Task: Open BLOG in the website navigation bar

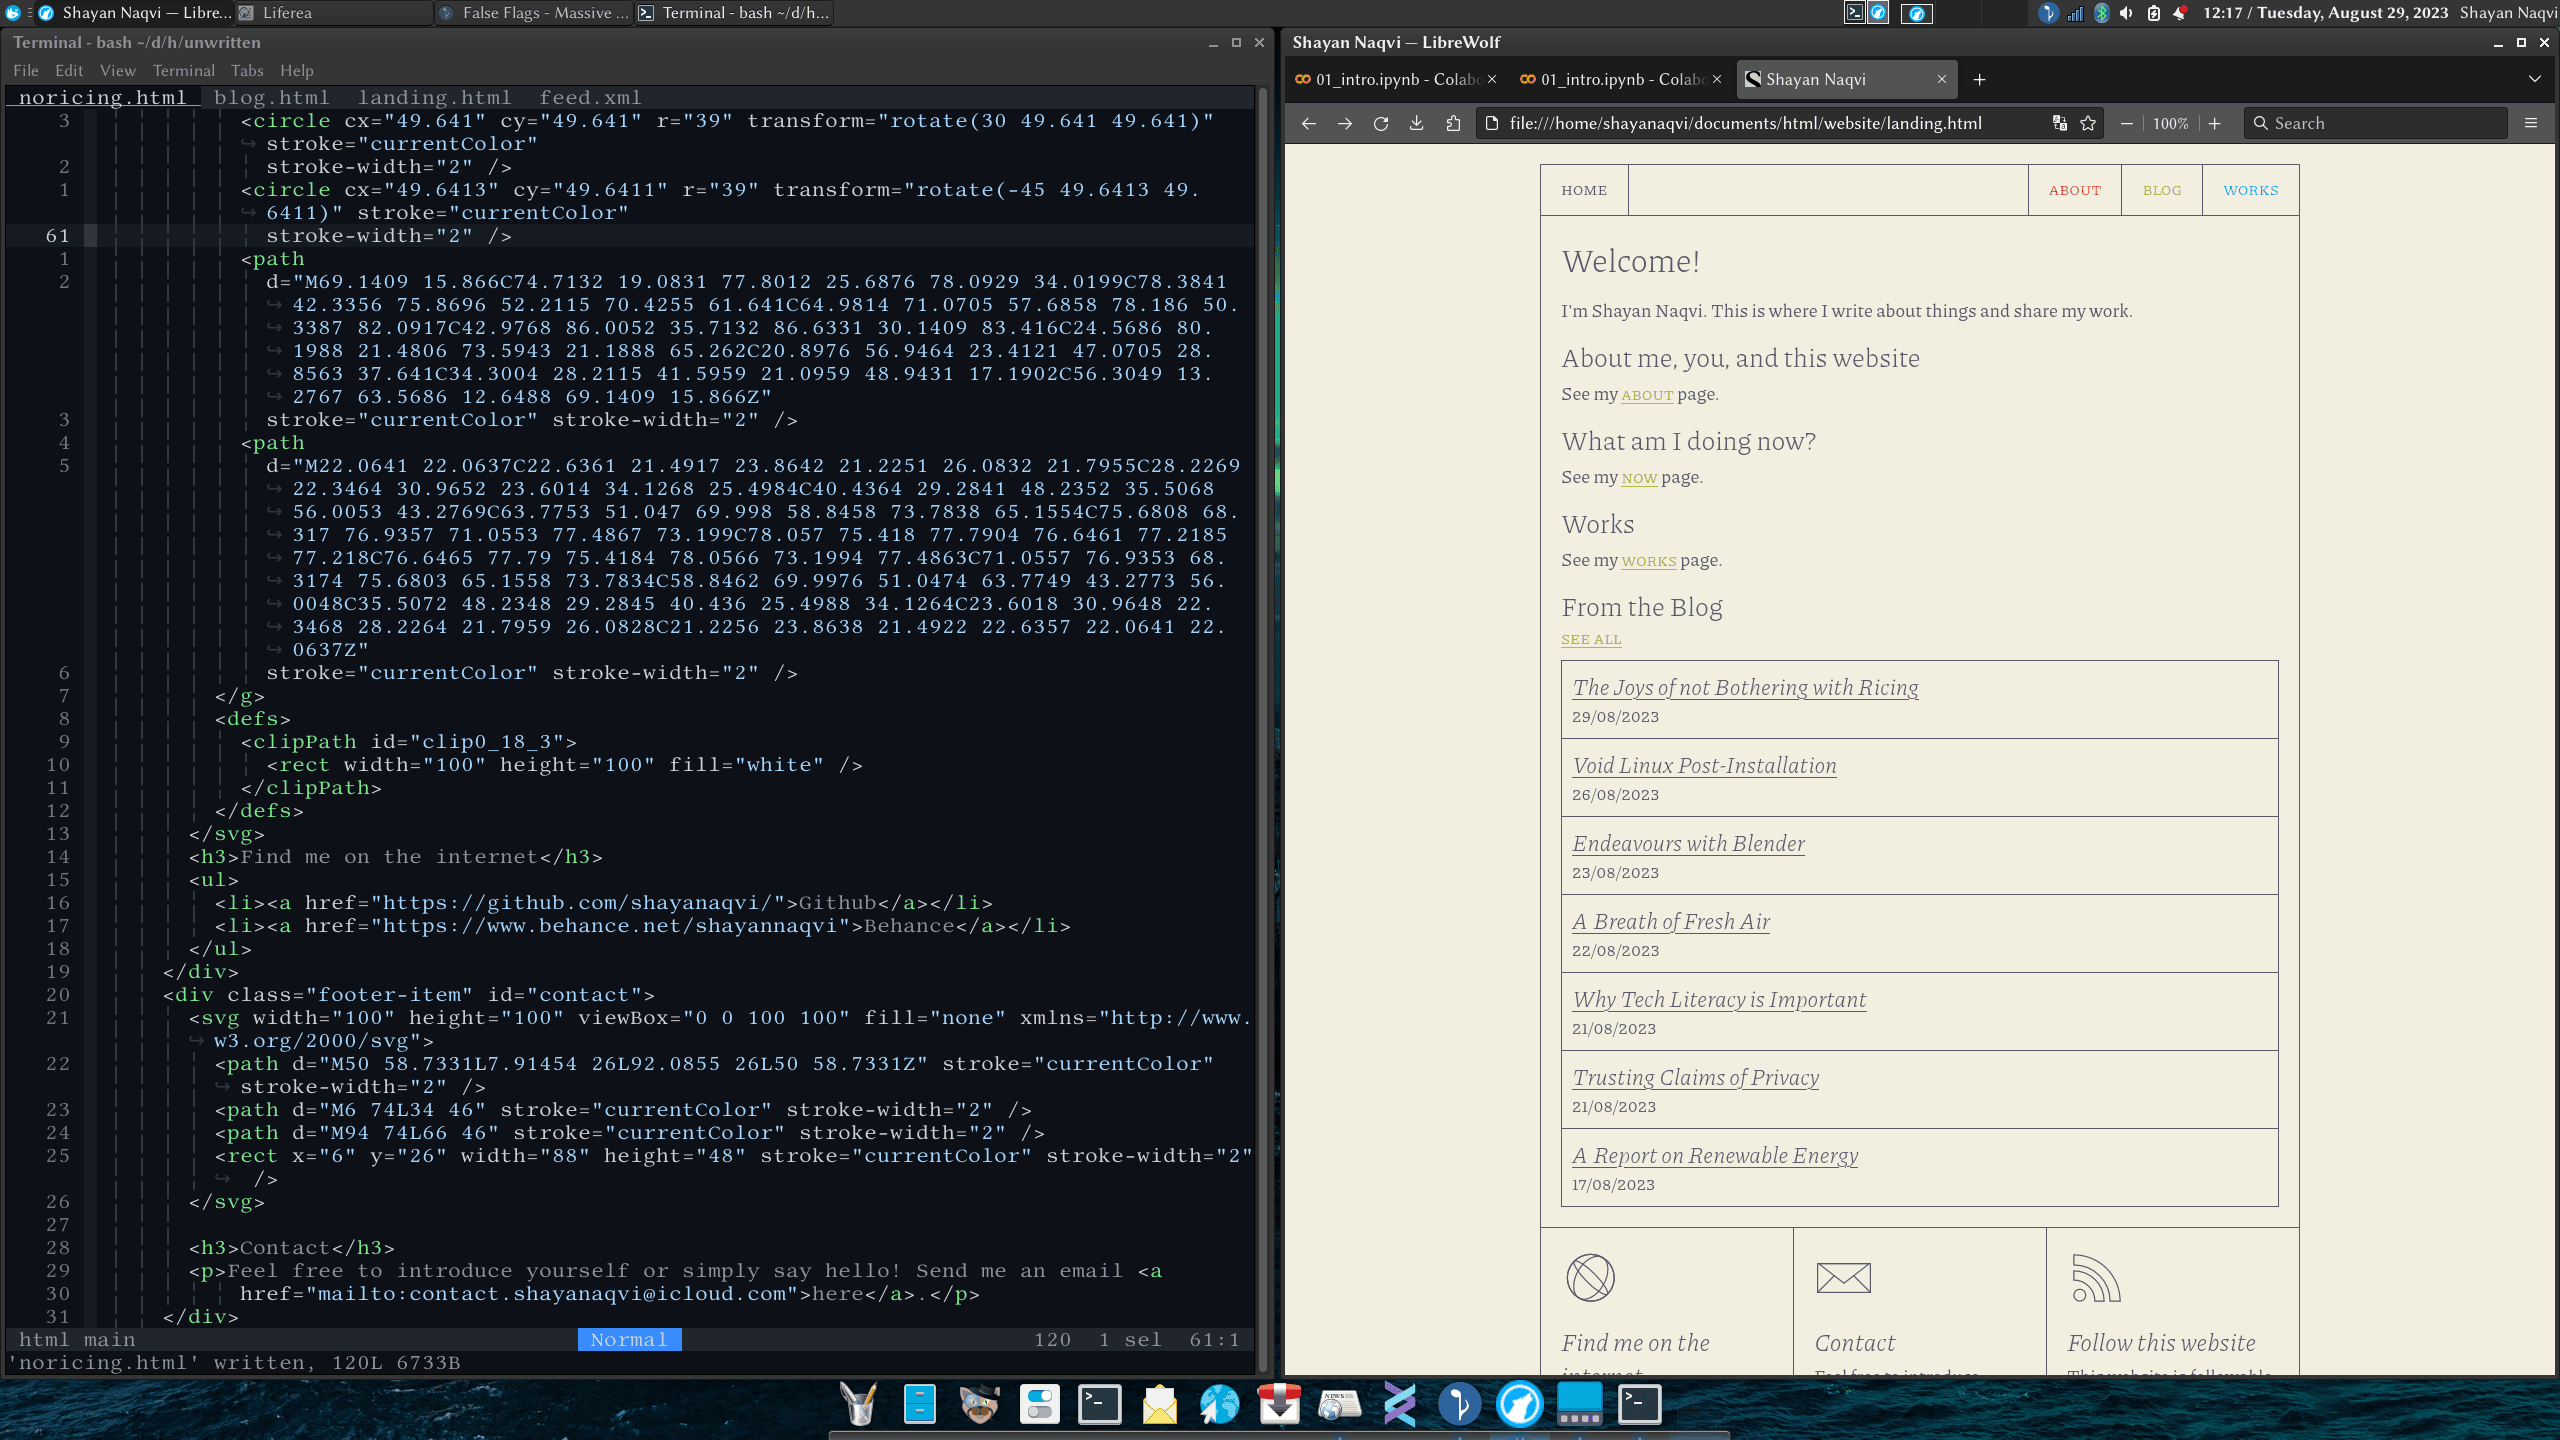Action: (2161, 190)
